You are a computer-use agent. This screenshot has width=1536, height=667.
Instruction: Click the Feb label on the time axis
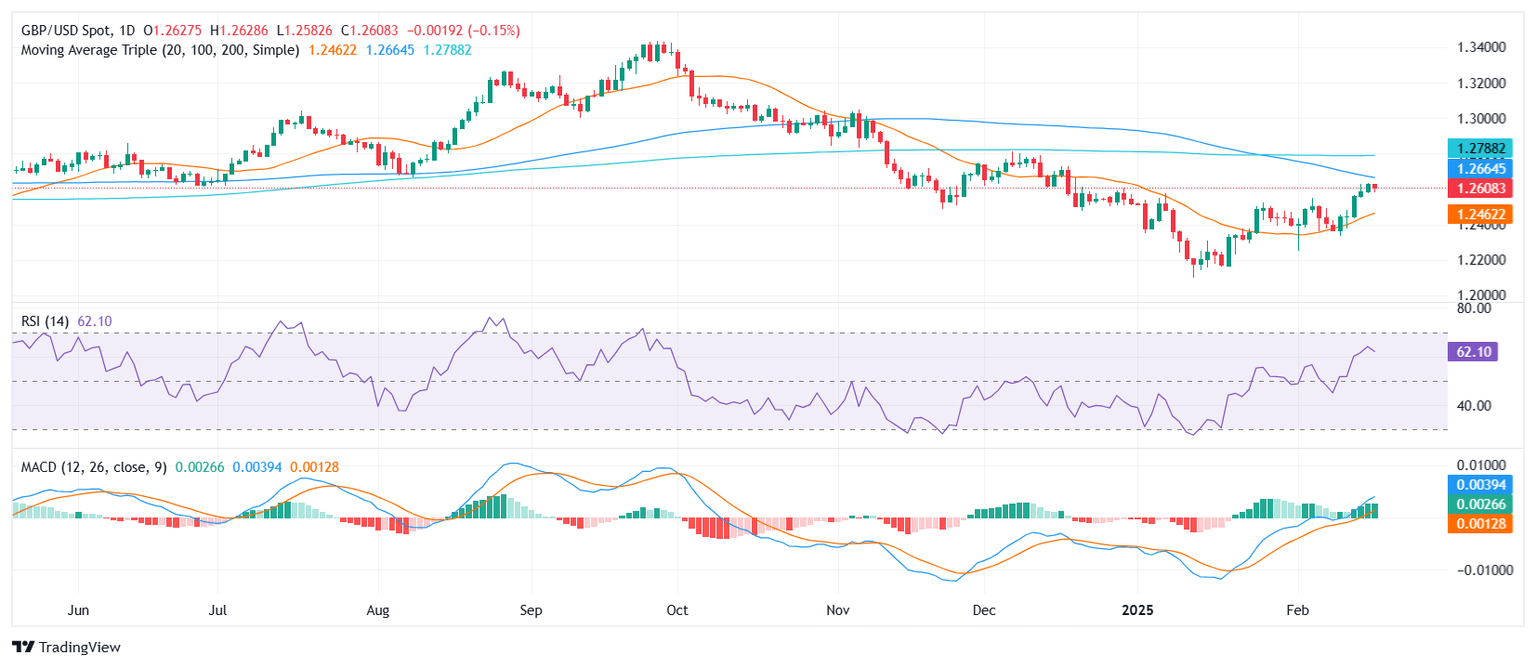click(x=1297, y=609)
